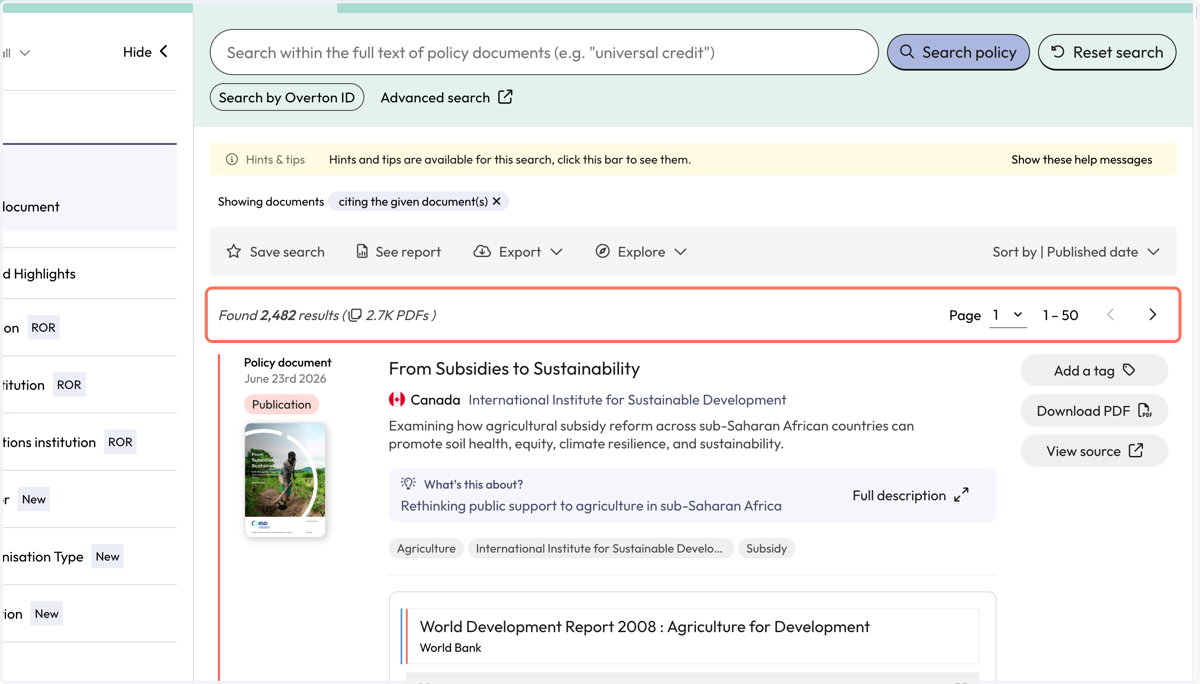Open From Subsidies to Sustainability title
1200x684 pixels.
pyautogui.click(x=514, y=368)
